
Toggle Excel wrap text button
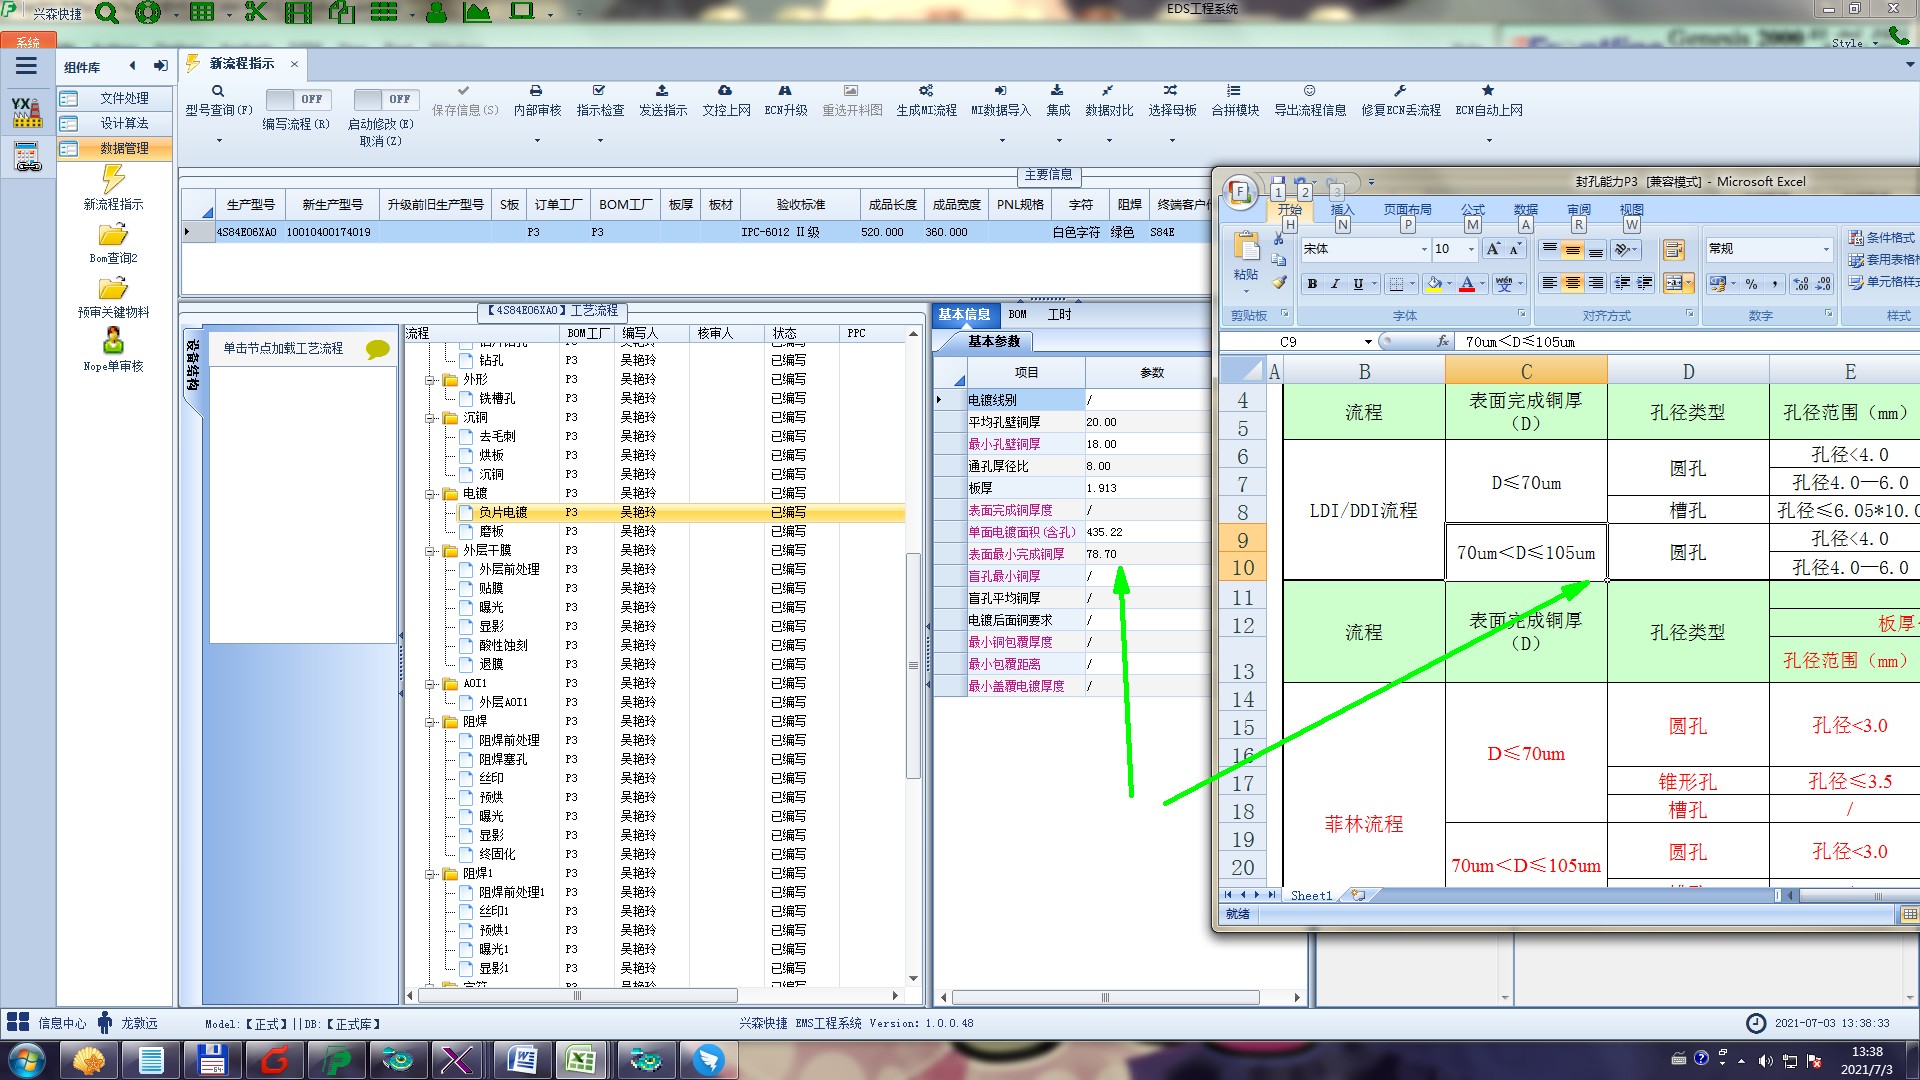tap(1674, 250)
